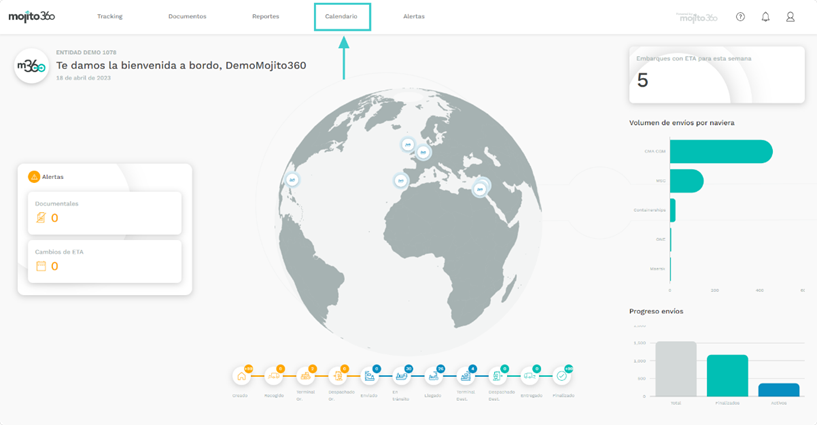This screenshot has height=425, width=817.
Task: Select the Finalizado checkmark status icon
Action: click(562, 376)
